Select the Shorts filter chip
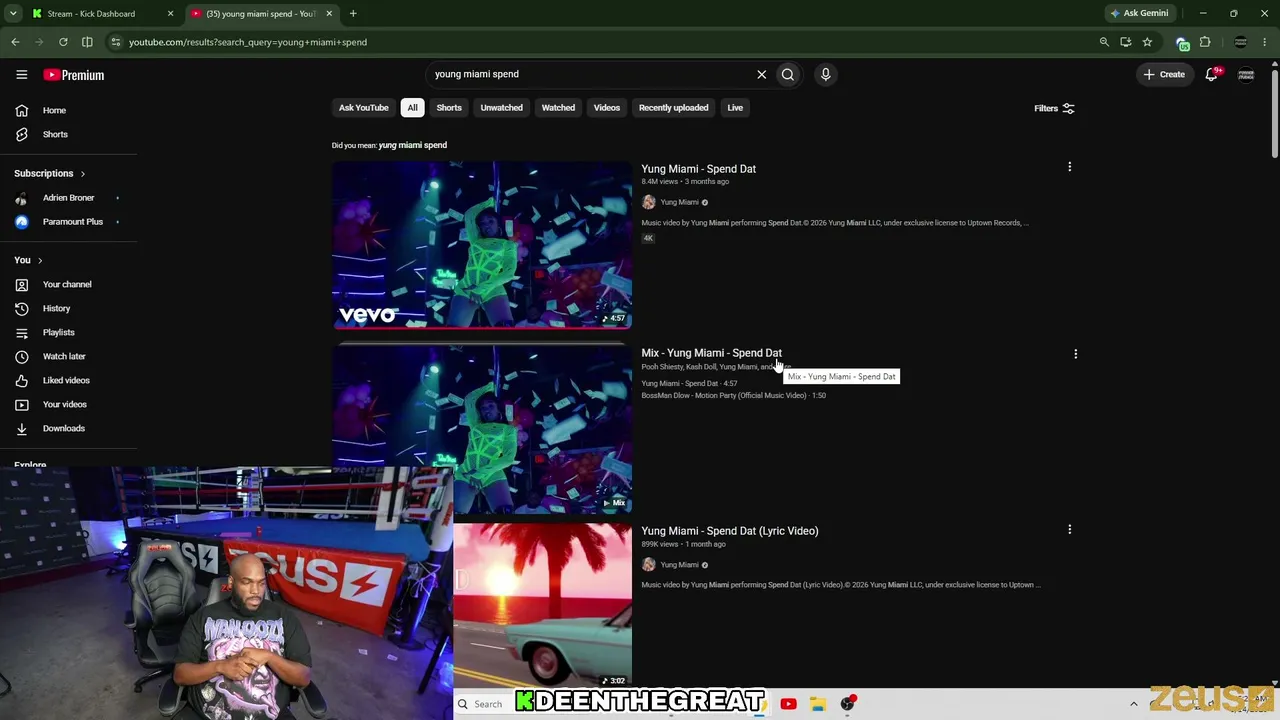 click(x=449, y=108)
